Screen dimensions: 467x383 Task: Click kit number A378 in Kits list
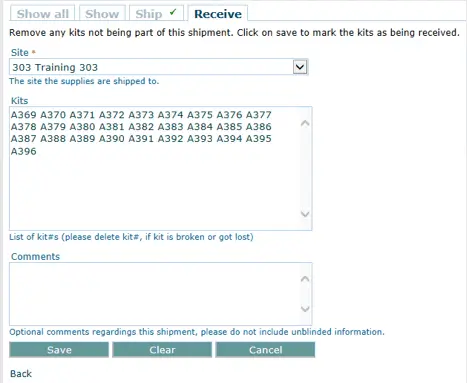click(x=23, y=127)
